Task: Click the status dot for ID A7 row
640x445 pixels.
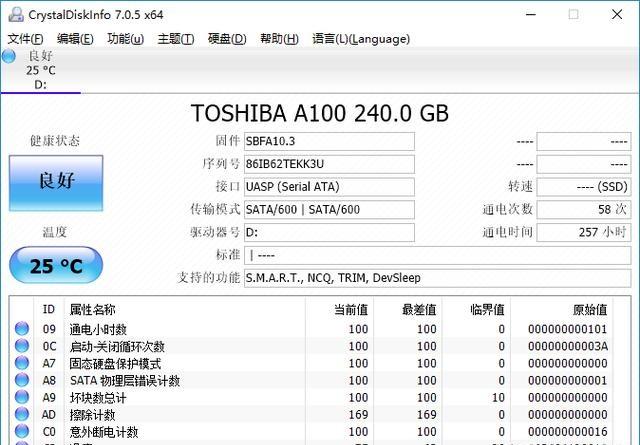Action: [x=22, y=363]
